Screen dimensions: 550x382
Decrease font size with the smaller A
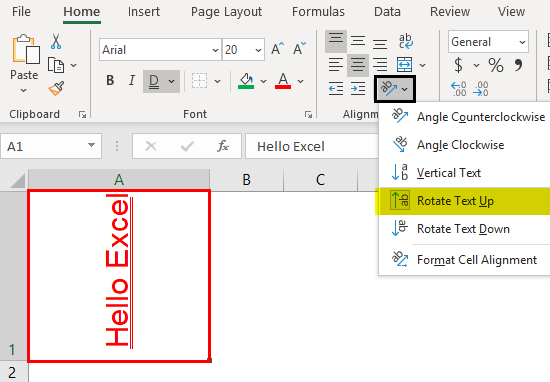coord(299,48)
